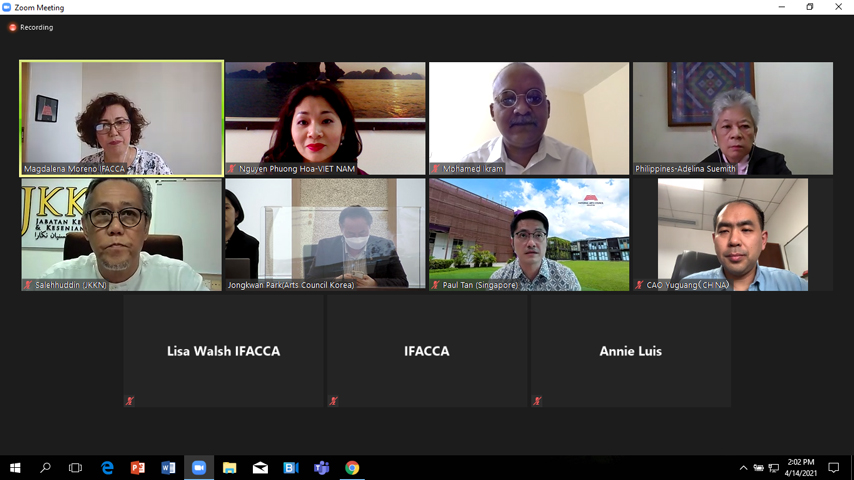Screen dimensions: 854x480
Task: Open the Mail app taskbar icon
Action: click(260, 467)
